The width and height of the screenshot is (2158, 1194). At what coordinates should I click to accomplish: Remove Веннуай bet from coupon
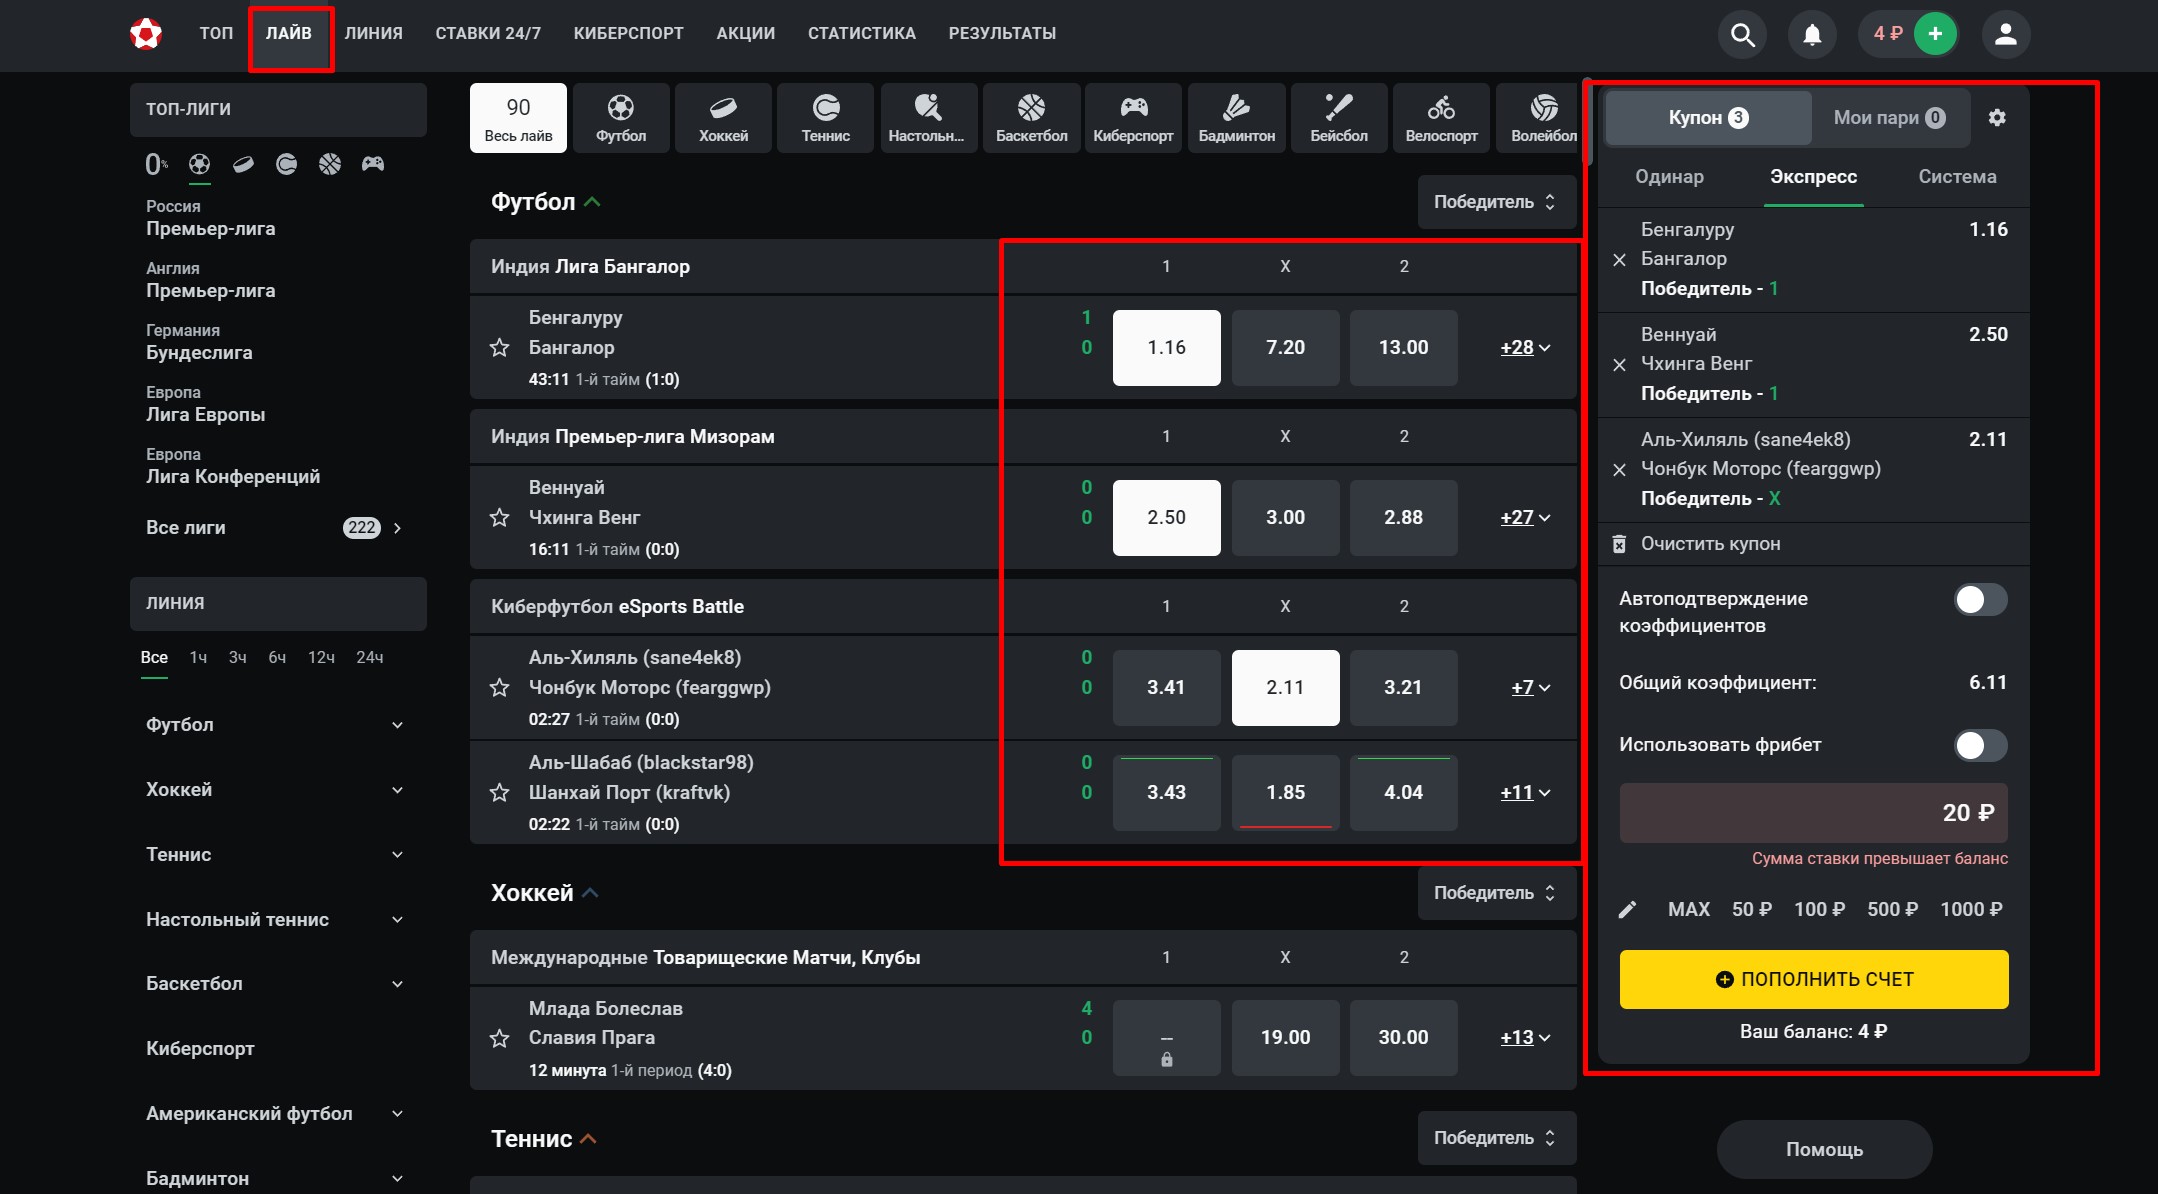[x=1619, y=365]
